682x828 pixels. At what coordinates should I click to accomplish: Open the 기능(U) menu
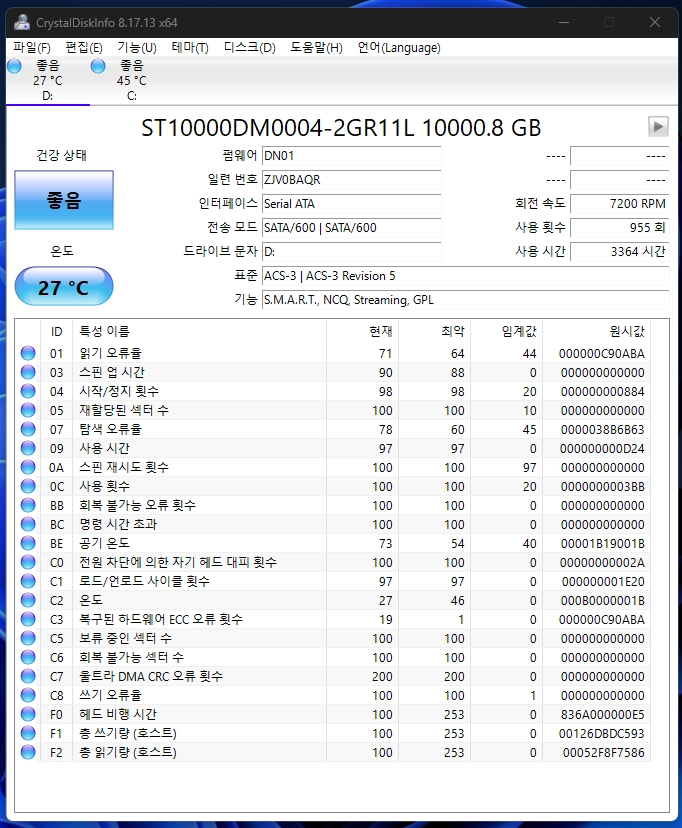coord(137,48)
